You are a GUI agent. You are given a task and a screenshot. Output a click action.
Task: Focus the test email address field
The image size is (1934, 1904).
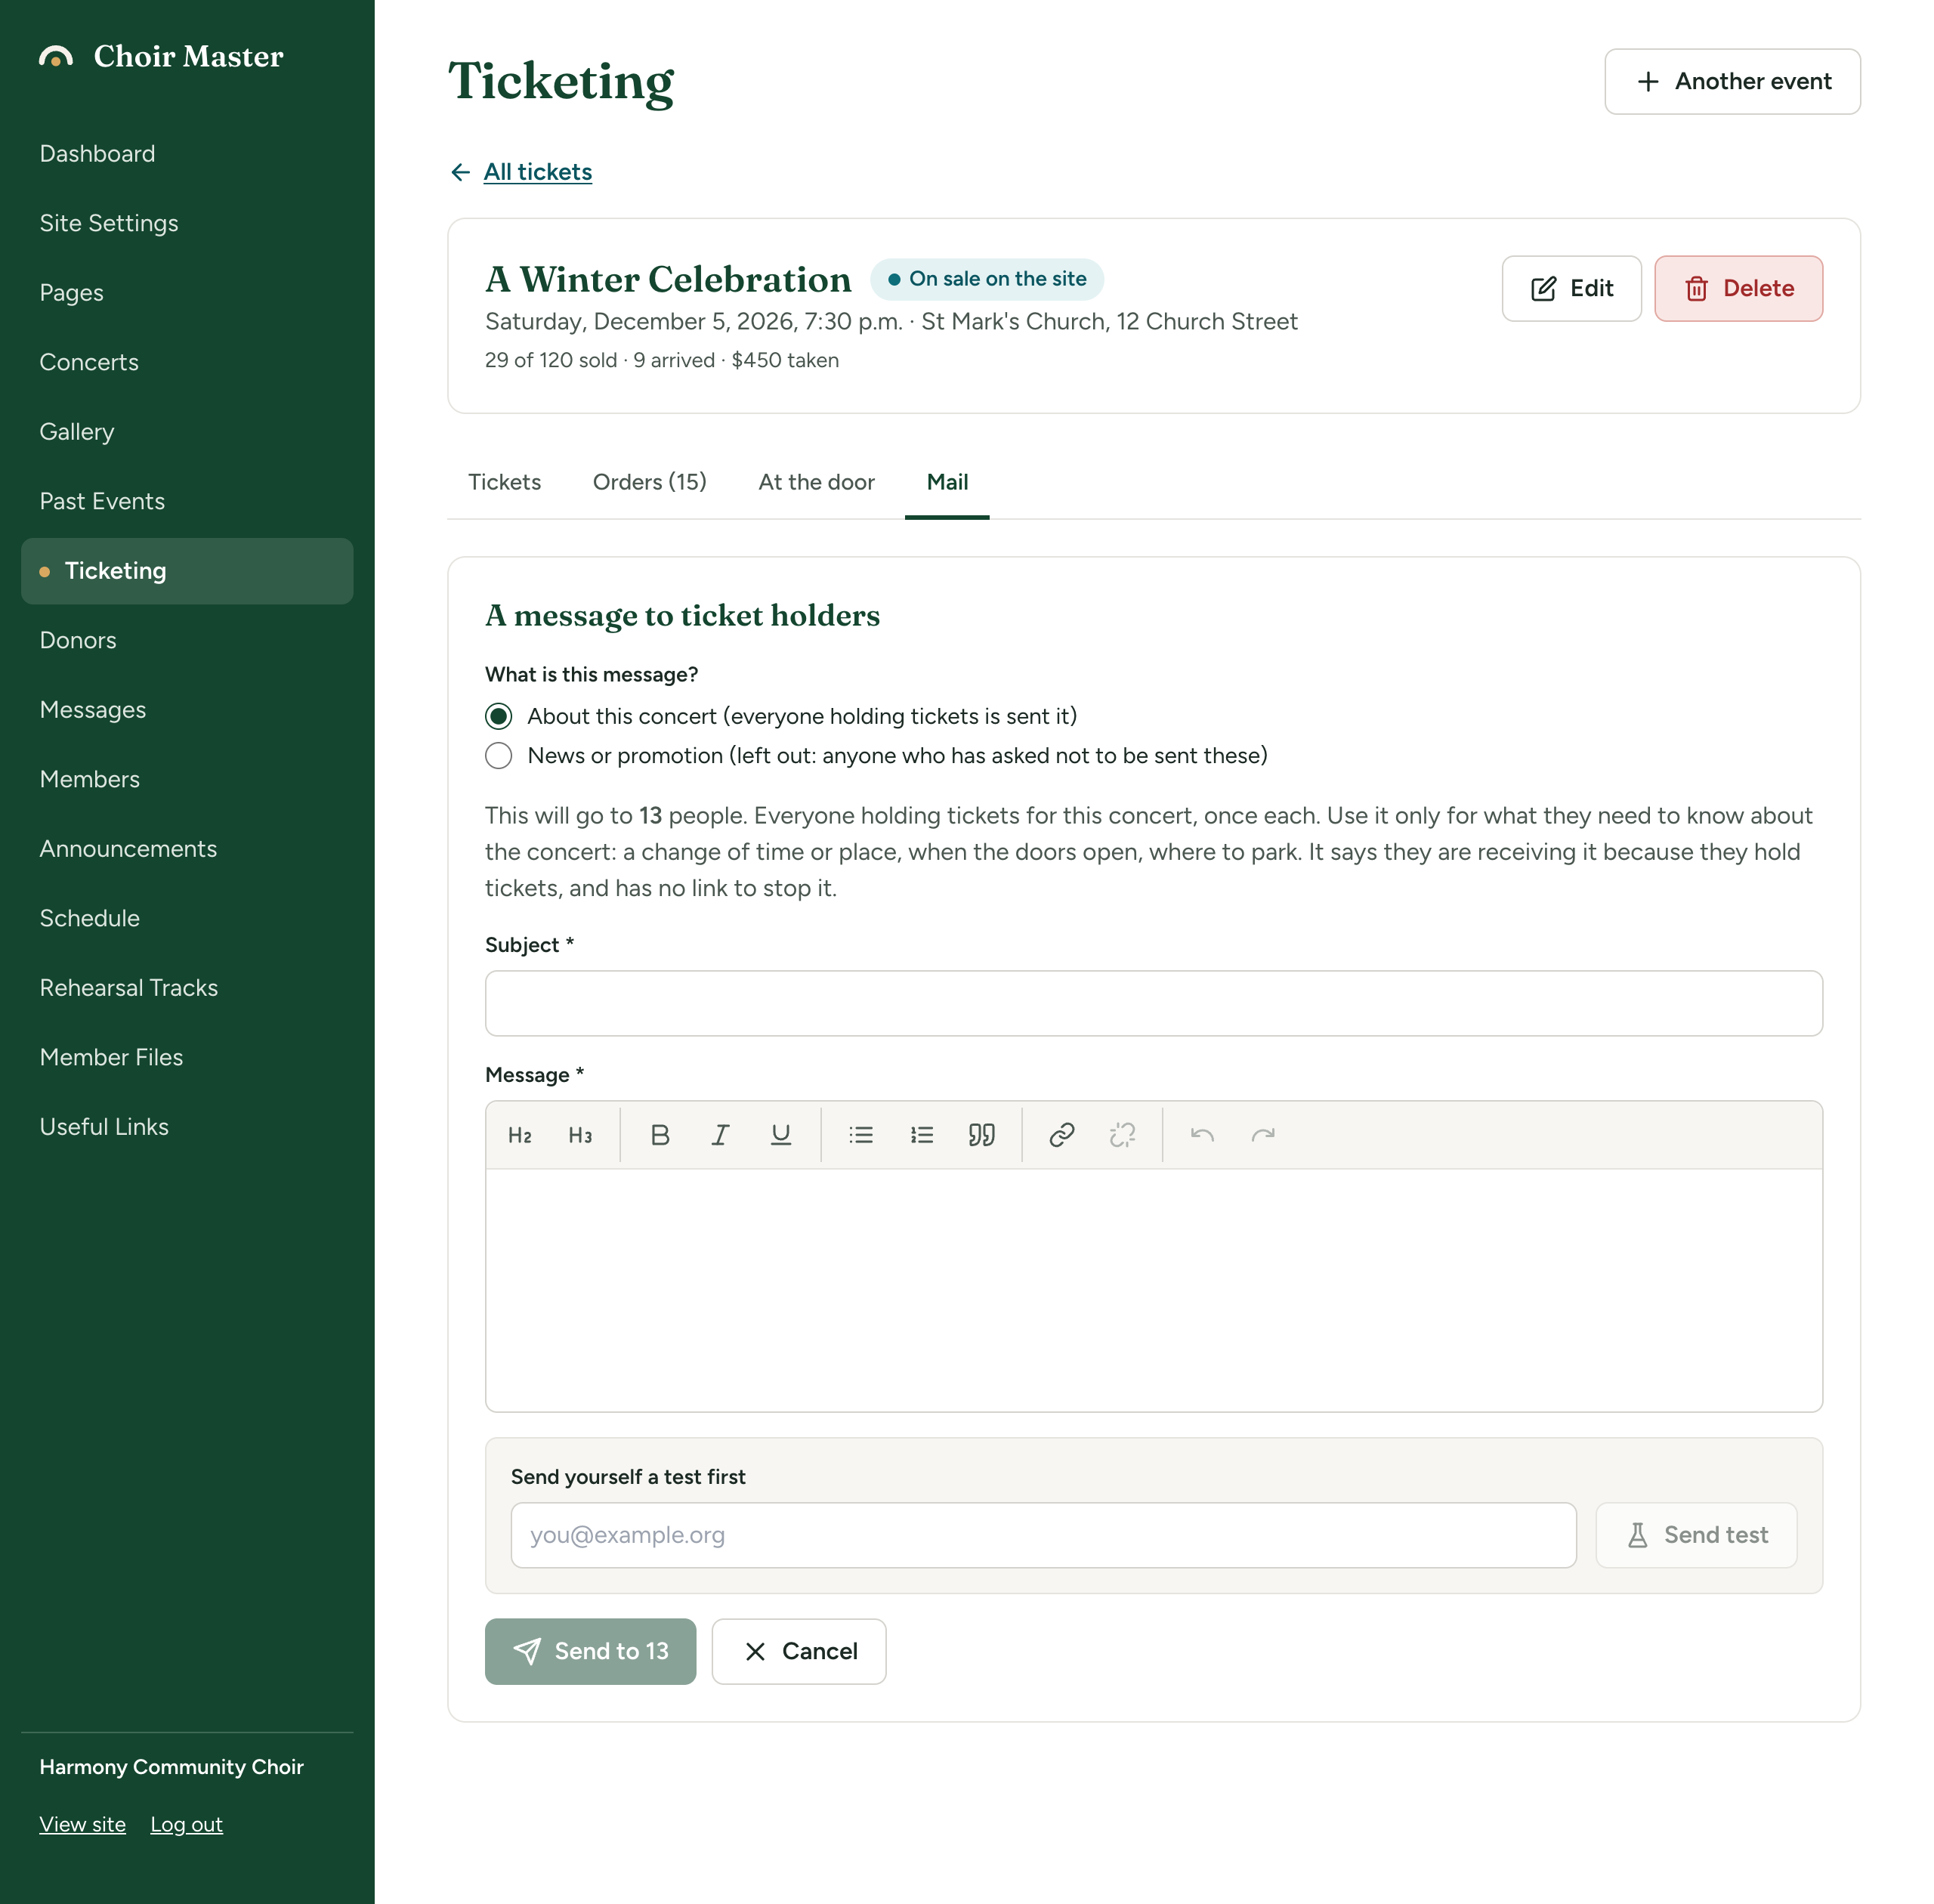coord(1043,1535)
